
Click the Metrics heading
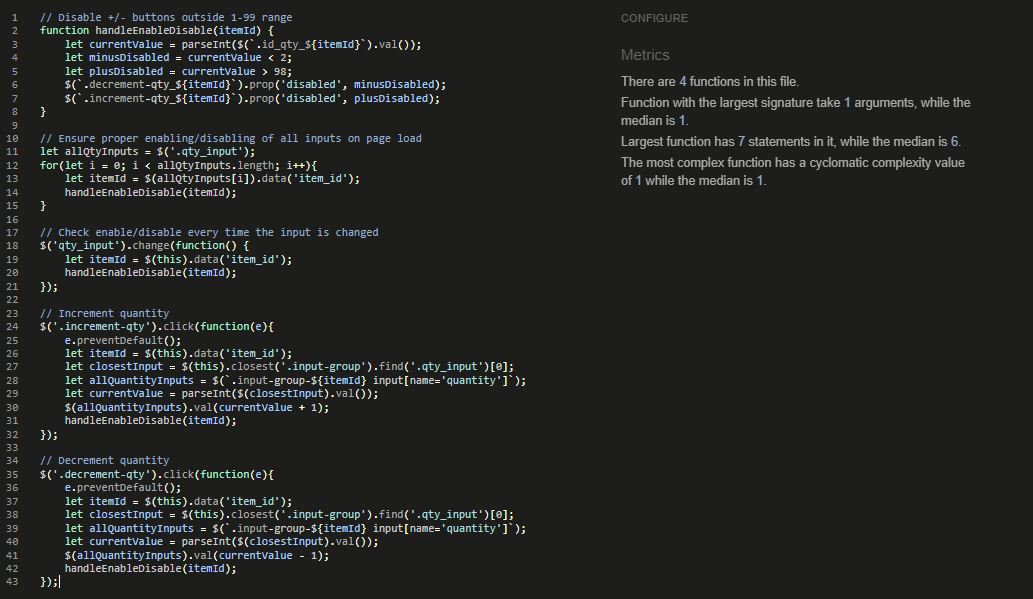(645, 55)
